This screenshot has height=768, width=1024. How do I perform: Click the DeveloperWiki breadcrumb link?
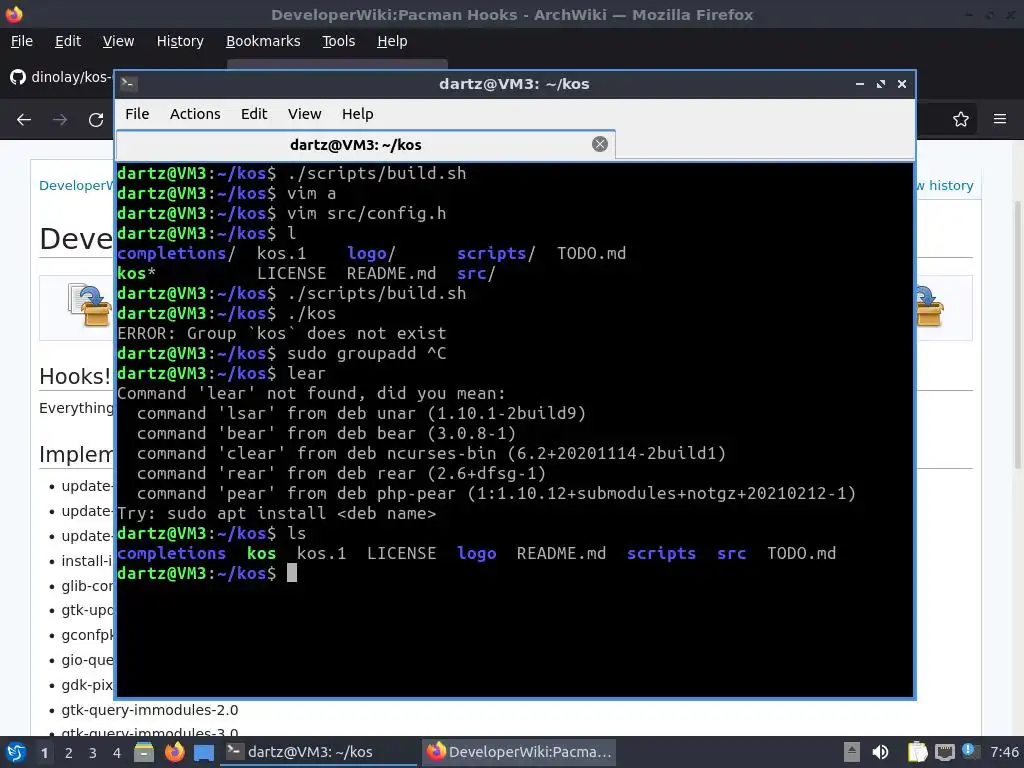(x=76, y=185)
